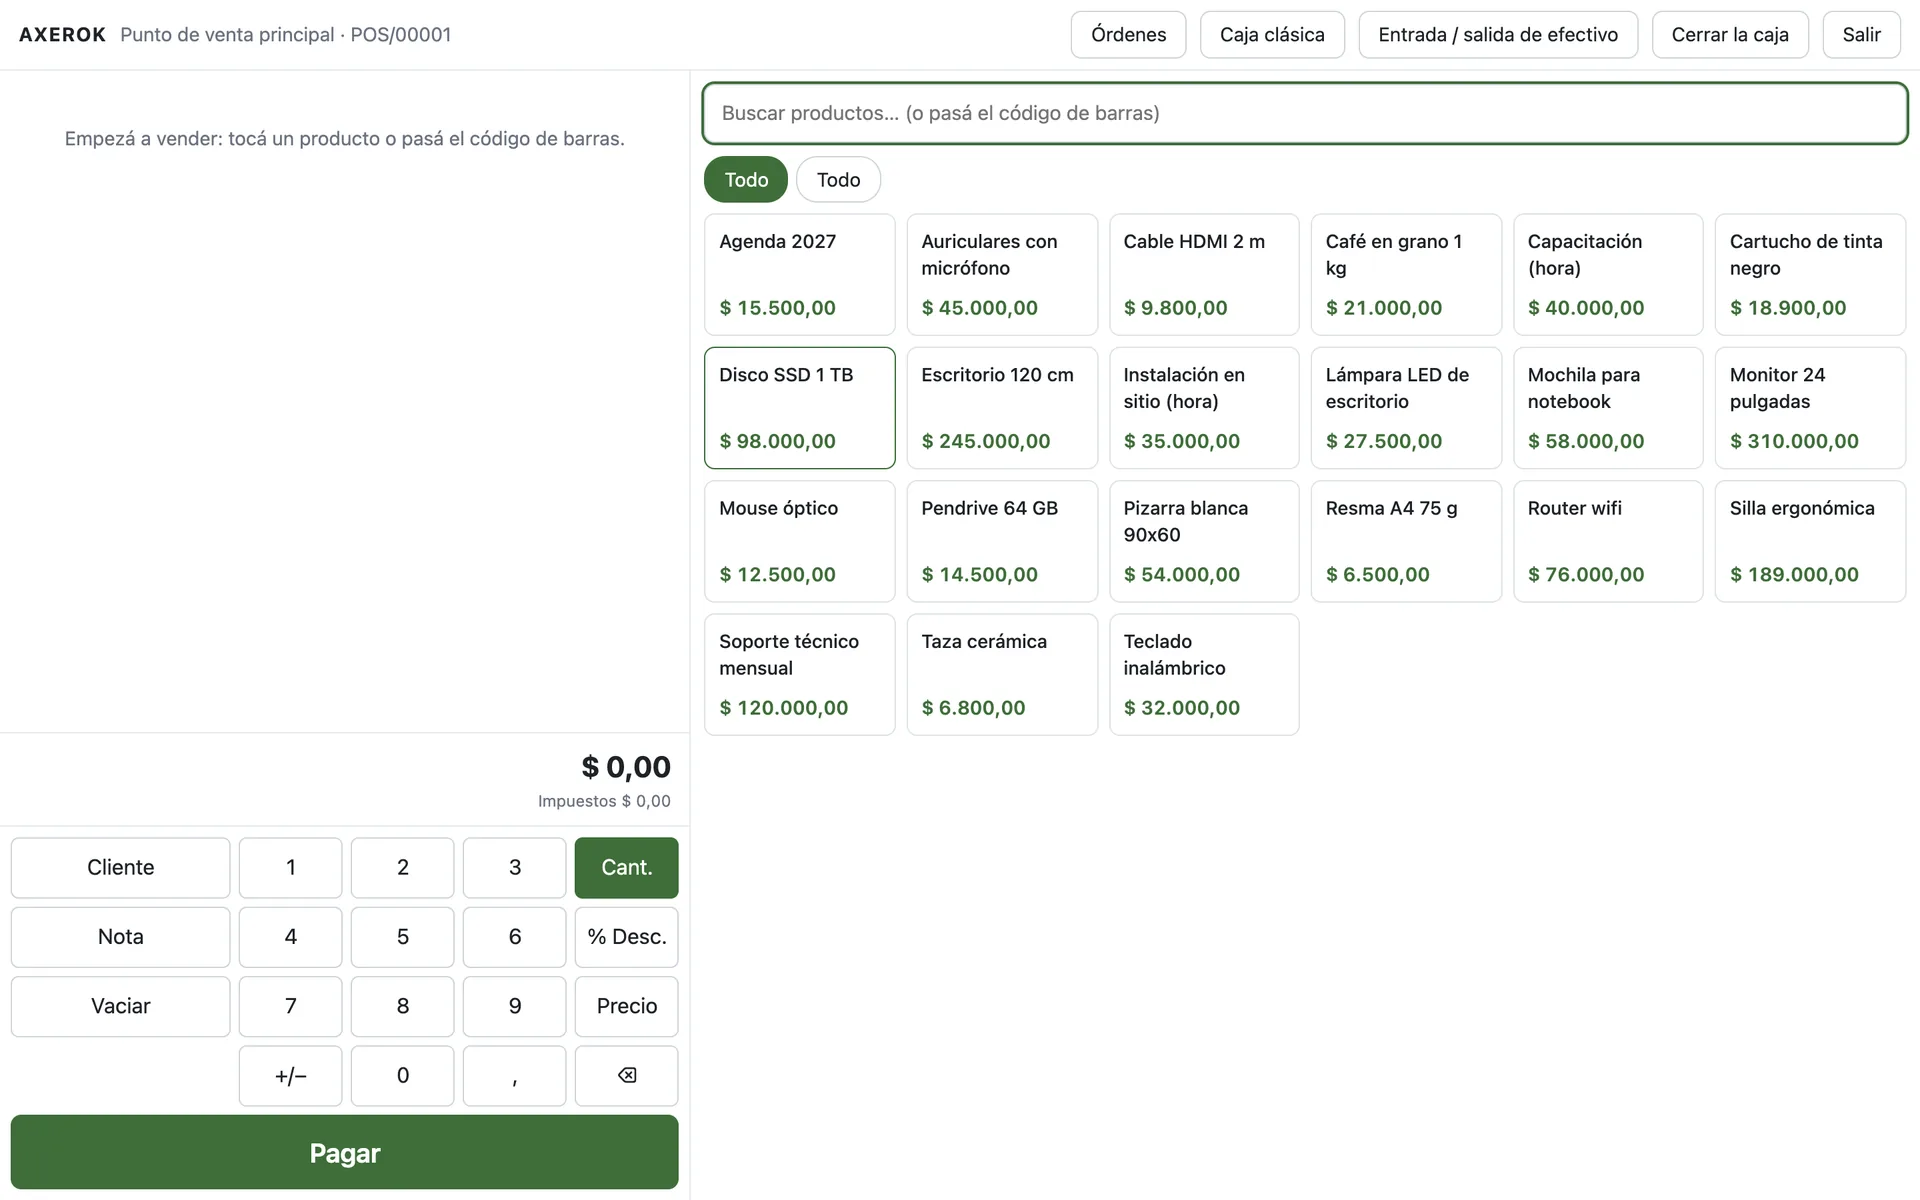The height and width of the screenshot is (1200, 1920).
Task: Select the outlined white Todo category chip
Action: coord(838,180)
